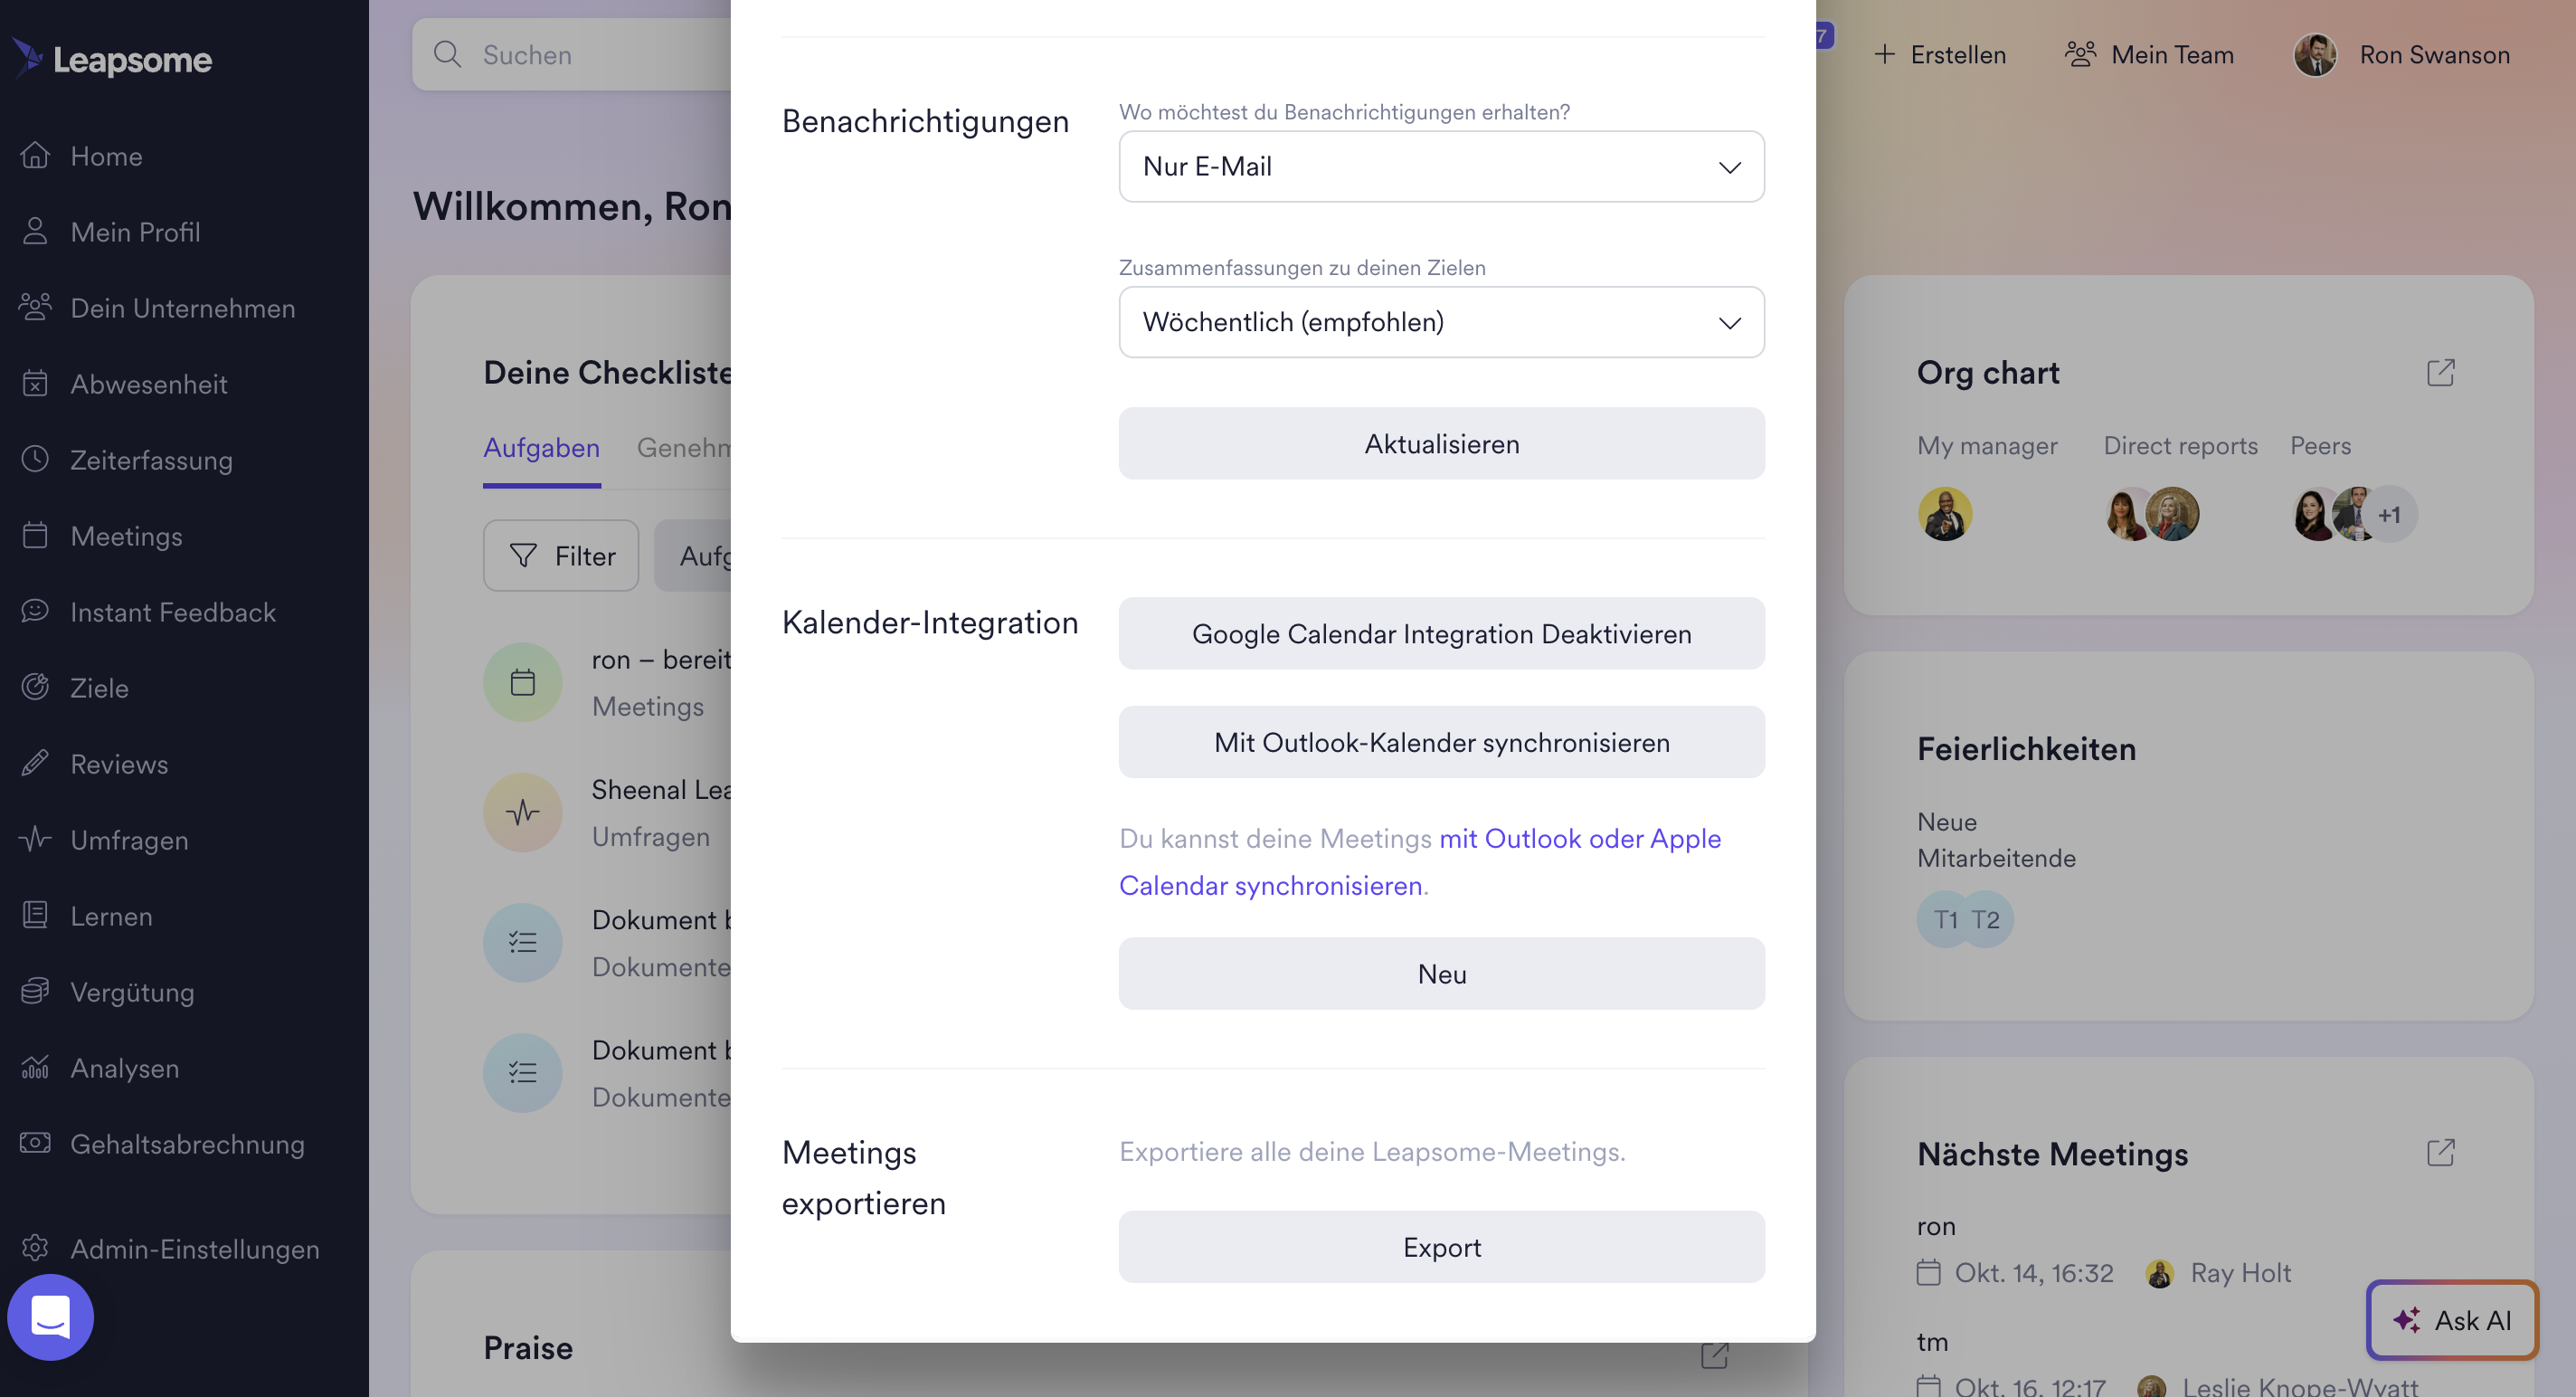Go to Admin-Einstellungen in sidebar
Image resolution: width=2576 pixels, height=1397 pixels.
[x=194, y=1249]
